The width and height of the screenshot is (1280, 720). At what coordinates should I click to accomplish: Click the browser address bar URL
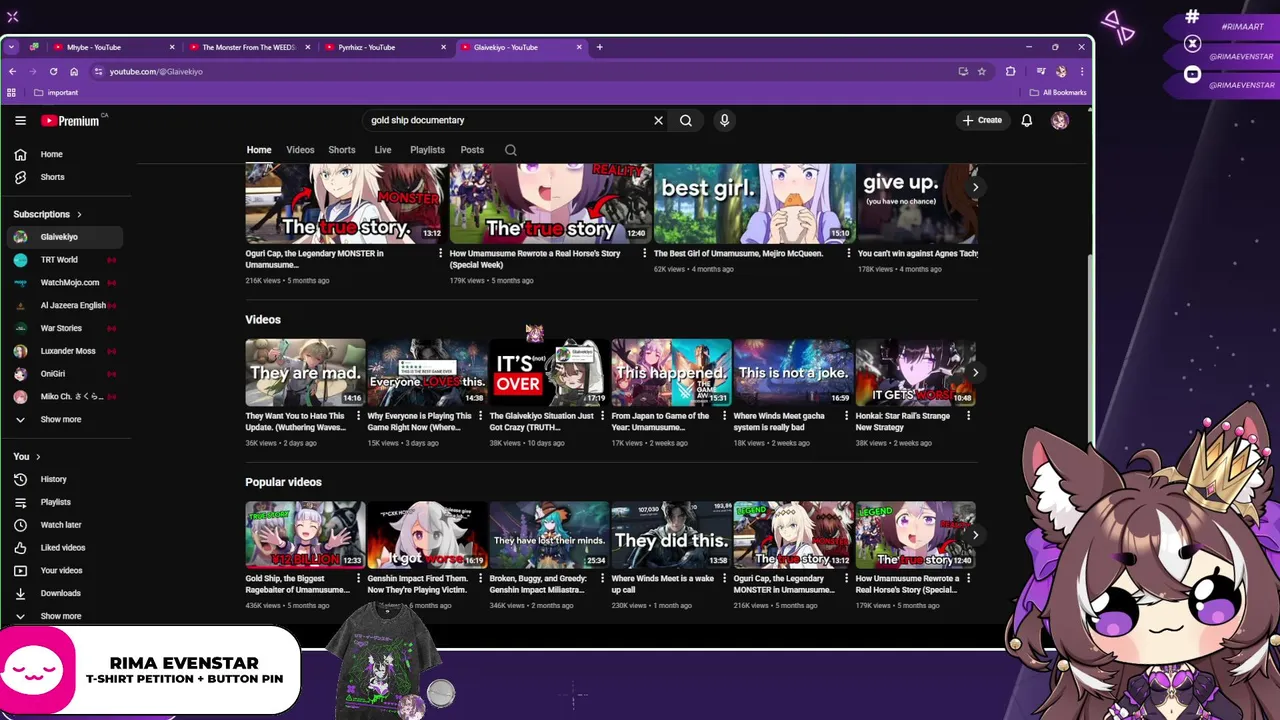pyautogui.click(x=156, y=71)
